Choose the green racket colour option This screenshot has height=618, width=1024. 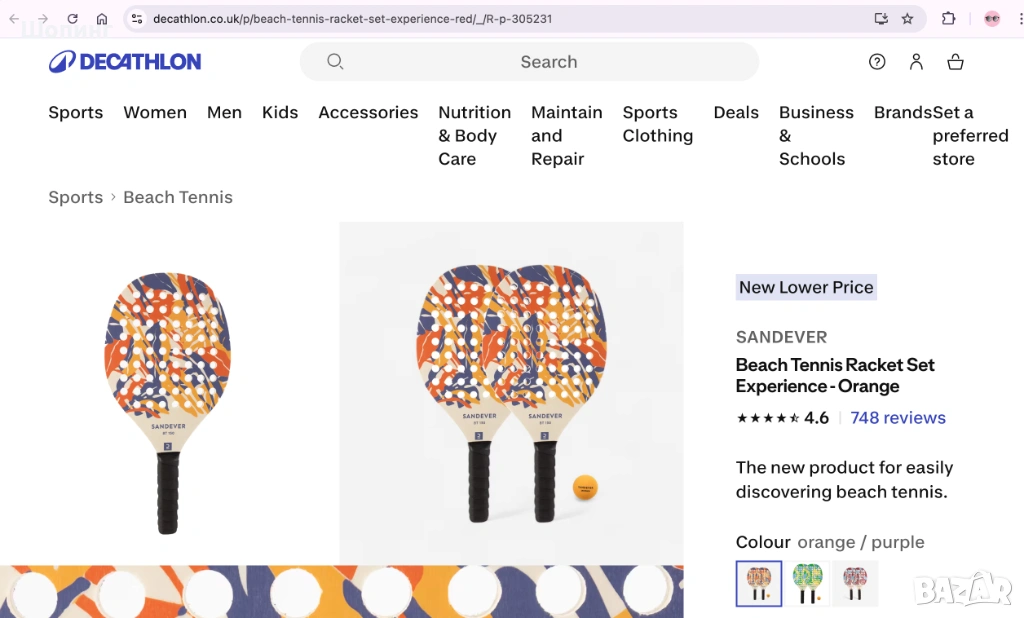click(x=807, y=583)
